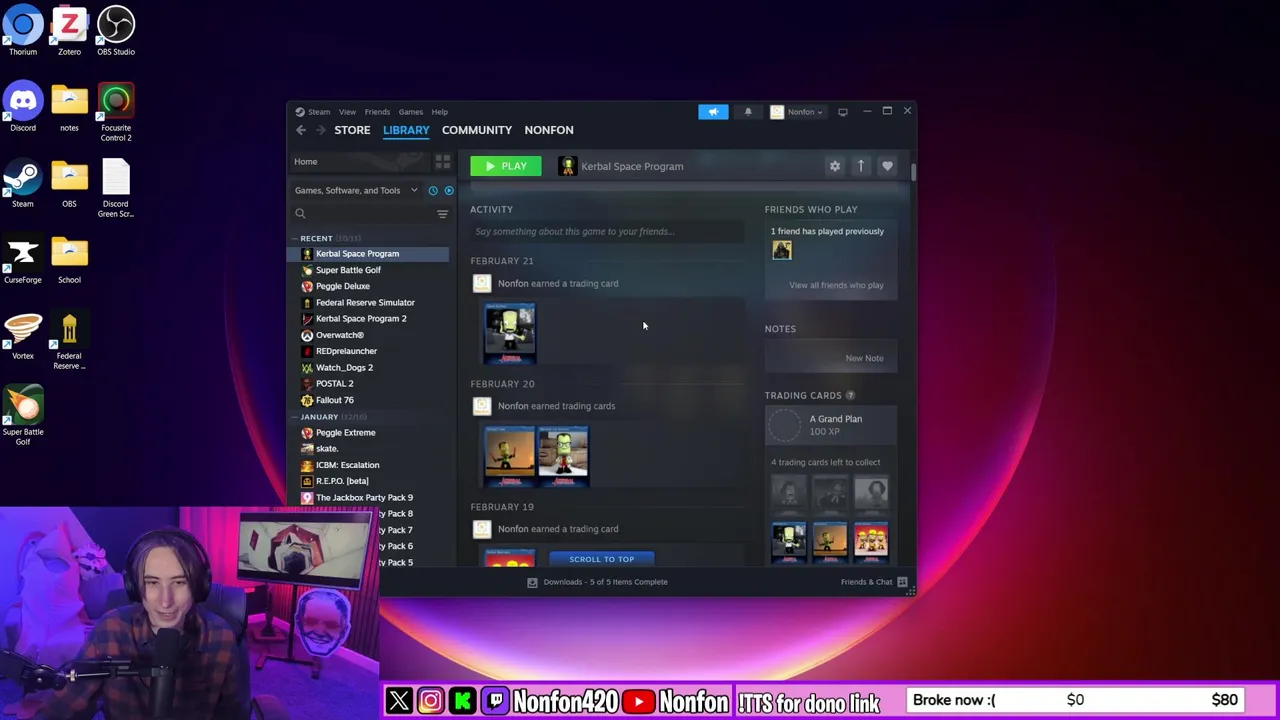This screenshot has height=720, width=1280.
Task: Expand the Games, Software, and Tools filter
Action: 356,190
